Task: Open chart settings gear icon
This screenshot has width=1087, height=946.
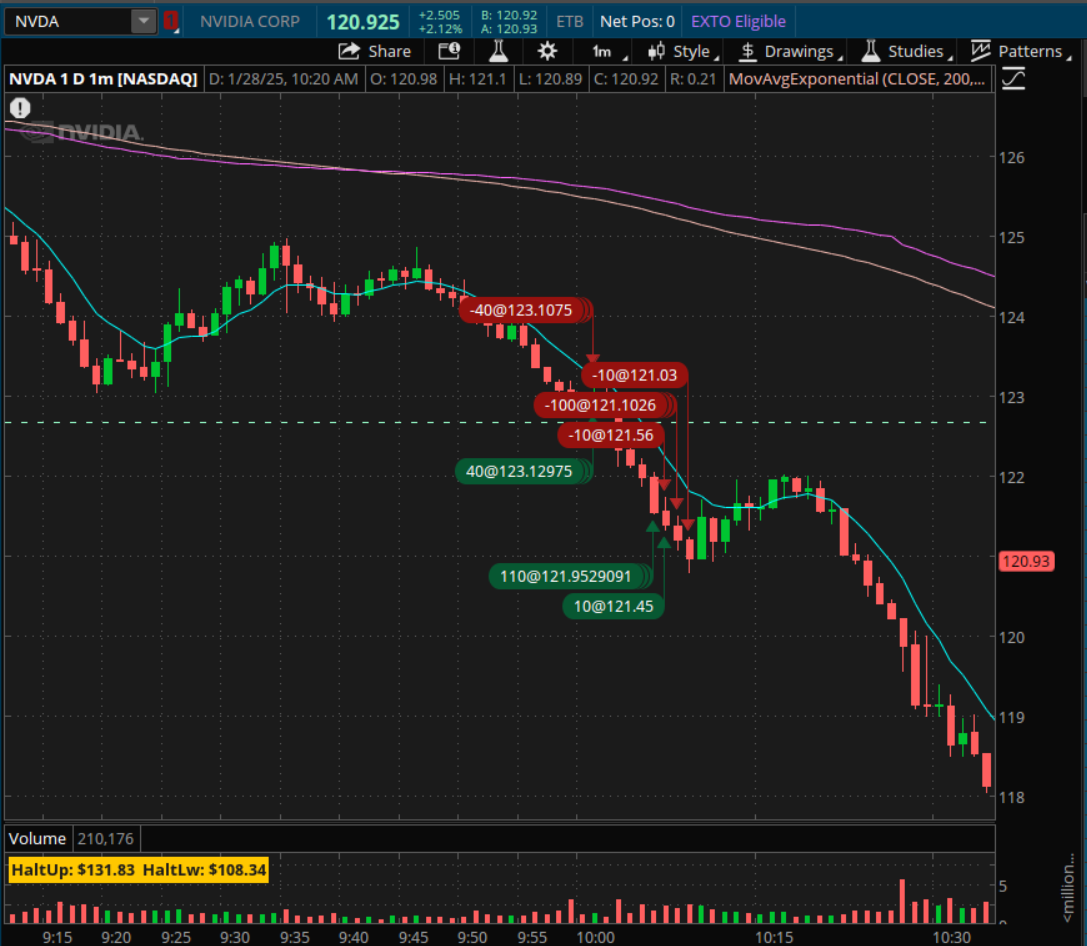Action: click(547, 51)
